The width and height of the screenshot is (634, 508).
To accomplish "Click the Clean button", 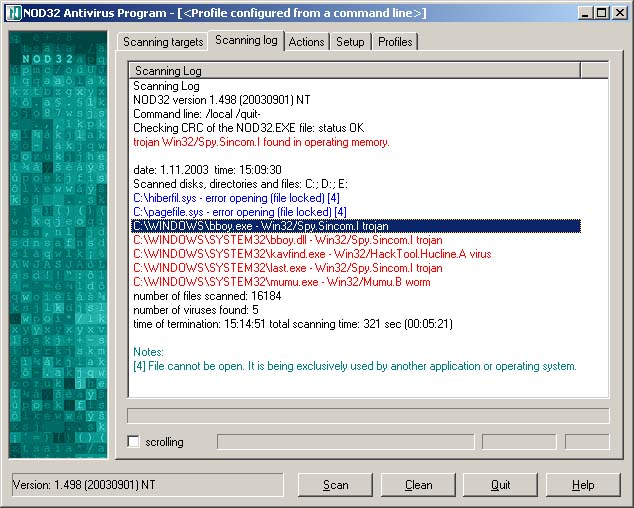I will pos(418,485).
